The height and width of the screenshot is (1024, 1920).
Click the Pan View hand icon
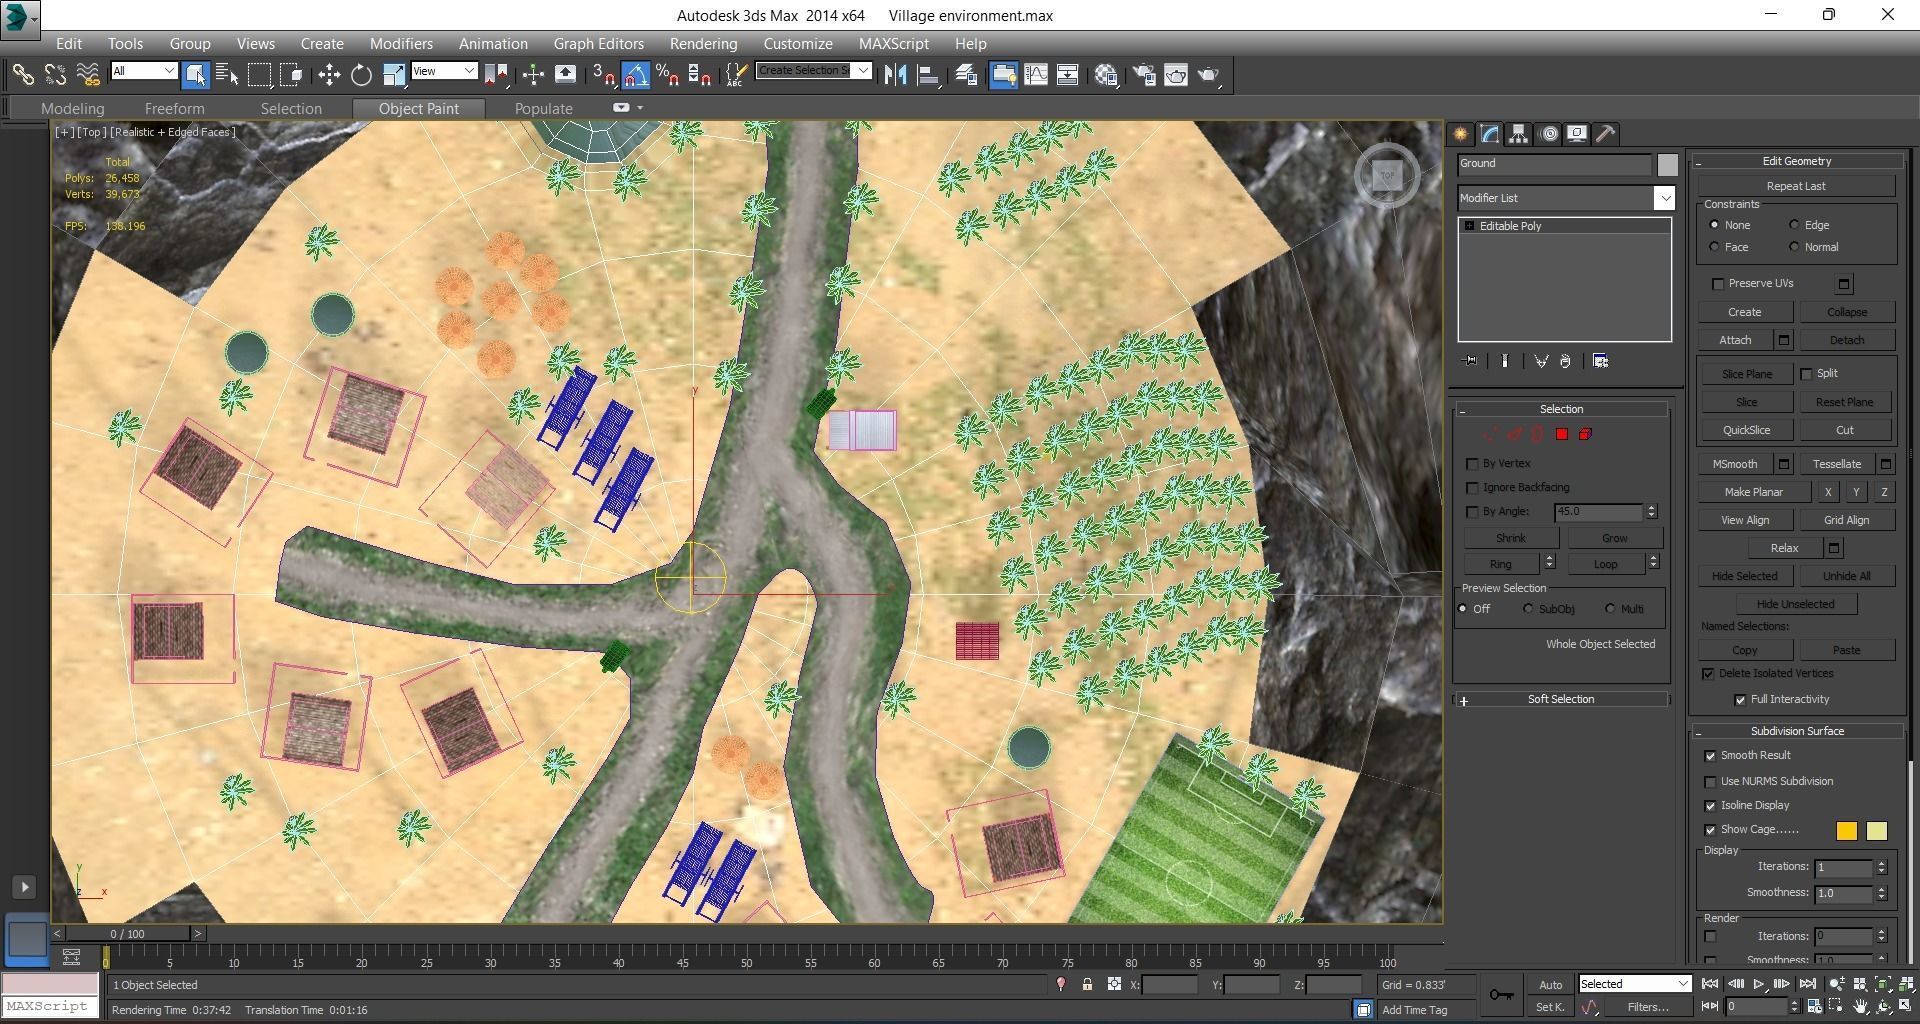click(1860, 1006)
